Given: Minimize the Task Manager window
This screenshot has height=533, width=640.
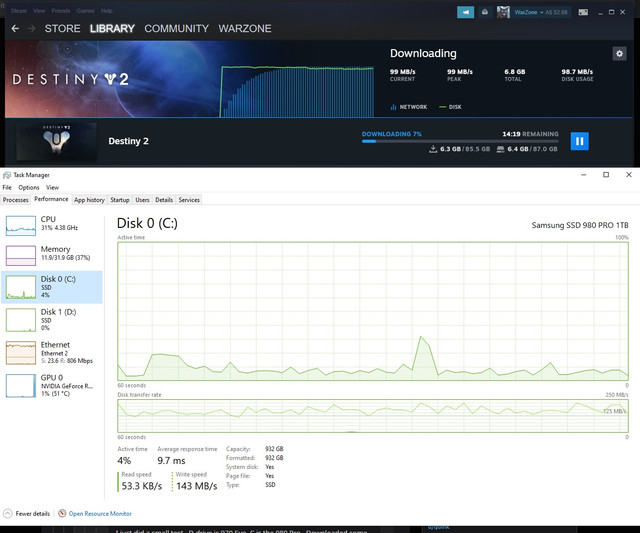Looking at the screenshot, I should pyautogui.click(x=584, y=175).
